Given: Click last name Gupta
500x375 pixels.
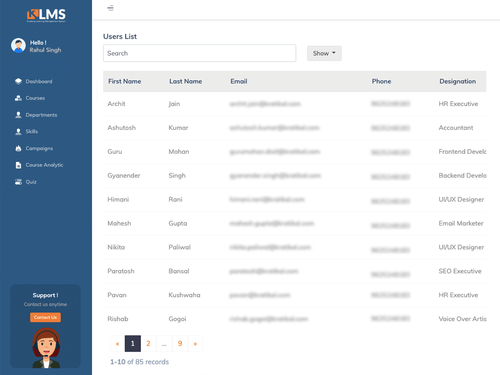Looking at the screenshot, I should 178,223.
